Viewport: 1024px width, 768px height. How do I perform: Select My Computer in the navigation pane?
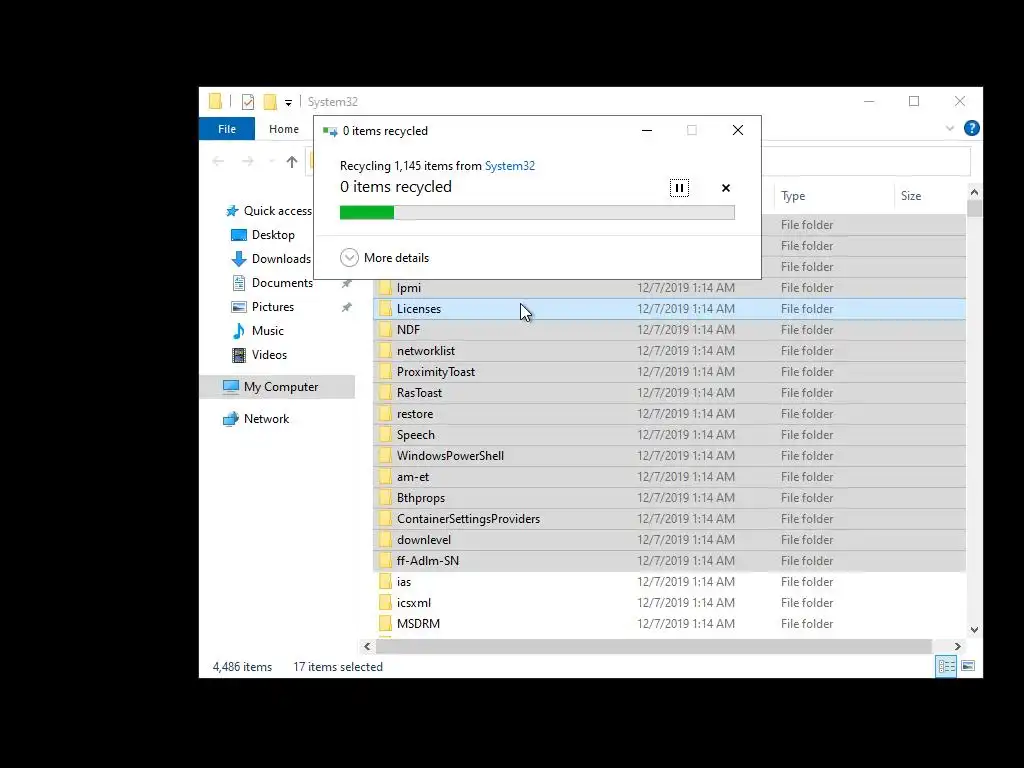pos(277,387)
